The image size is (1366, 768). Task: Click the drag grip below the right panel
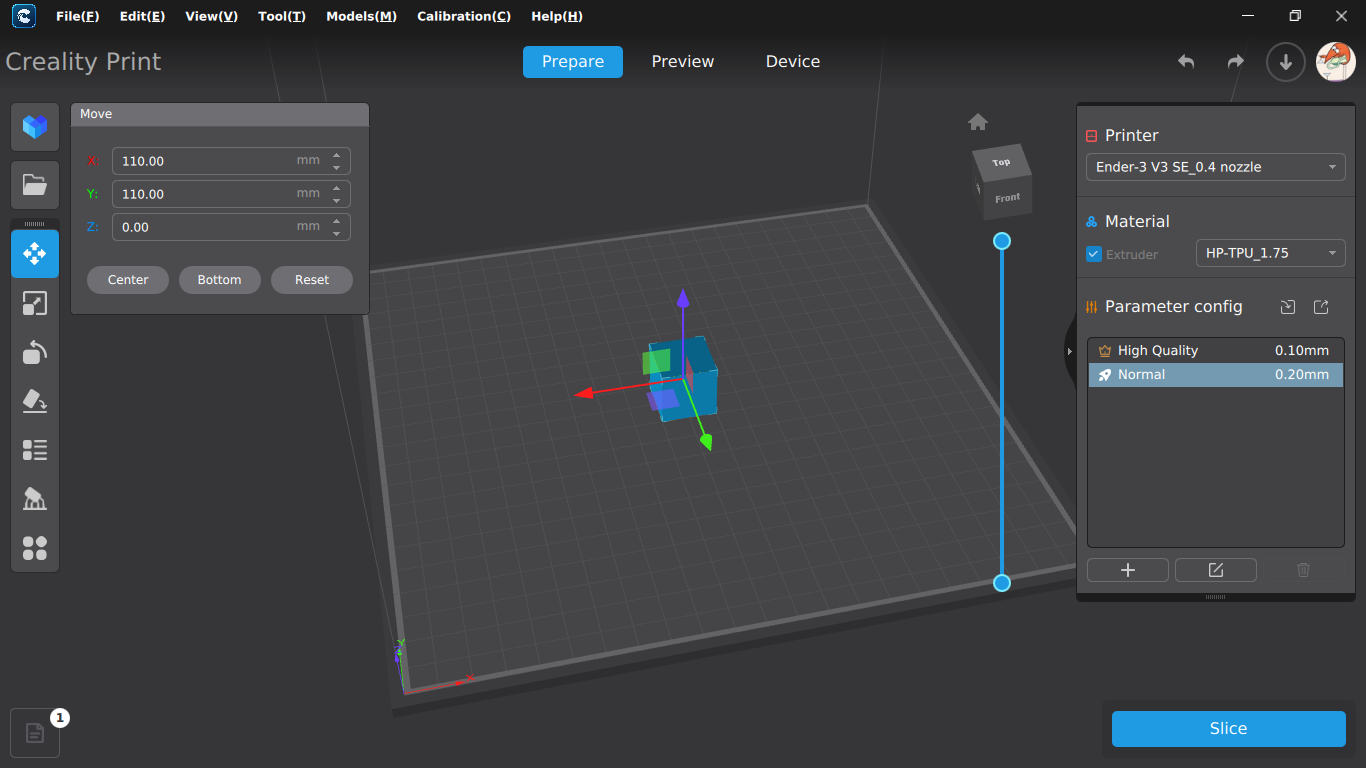click(1216, 597)
